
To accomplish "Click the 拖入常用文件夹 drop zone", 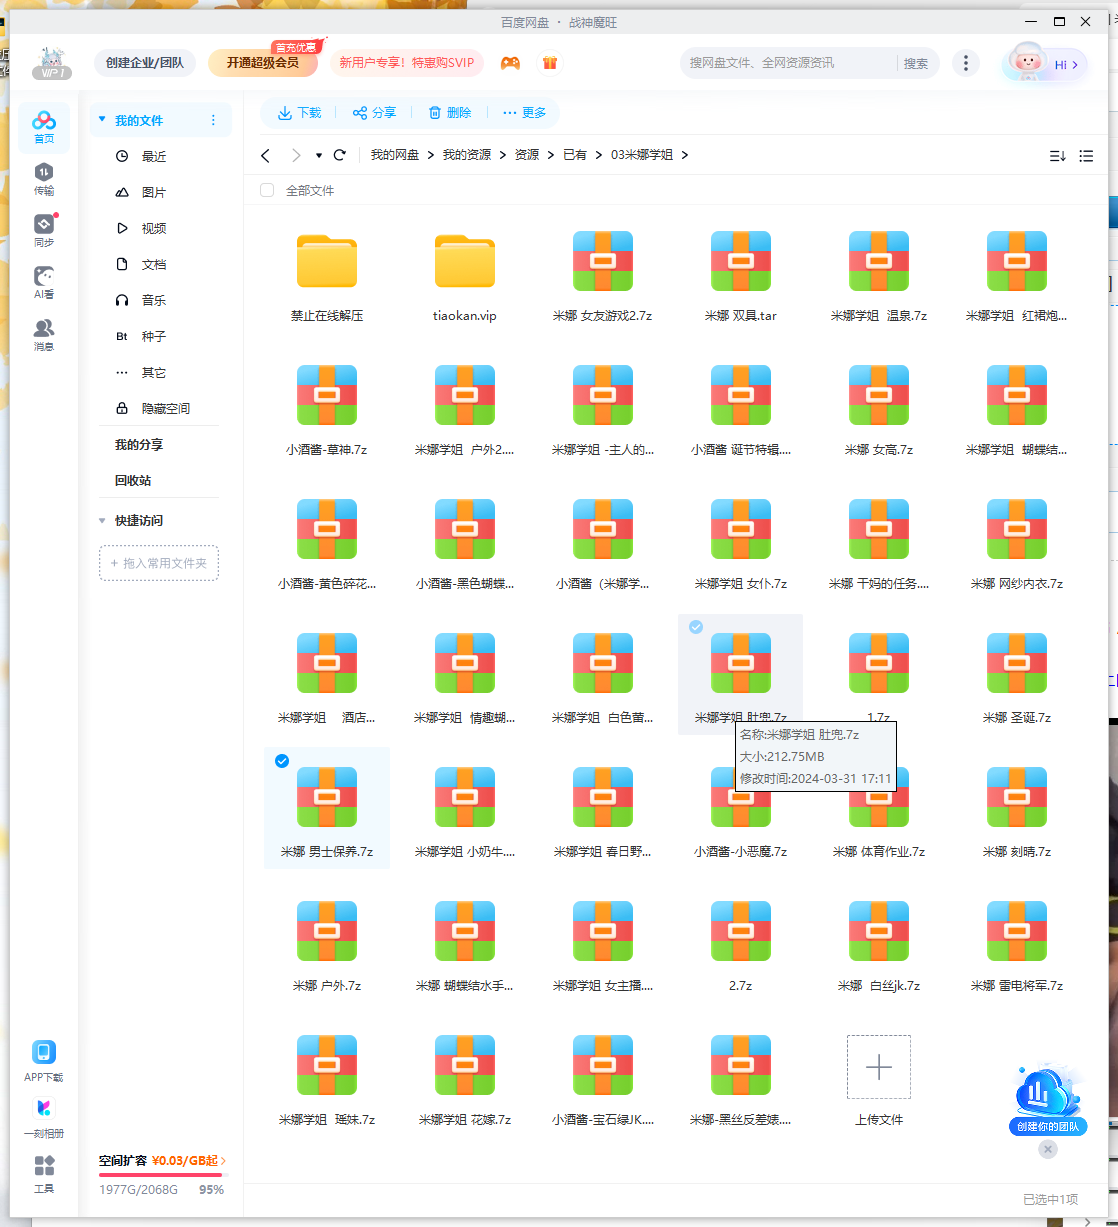I will (159, 563).
